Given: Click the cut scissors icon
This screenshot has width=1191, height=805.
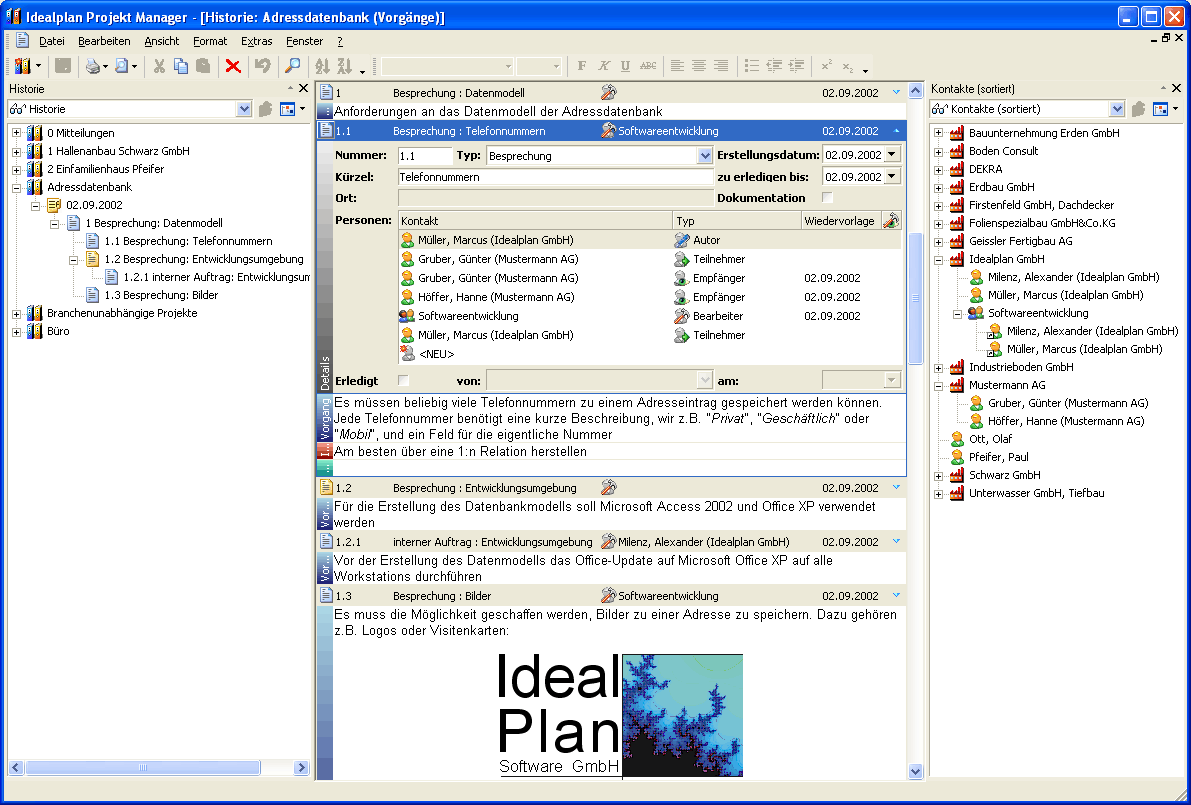Looking at the screenshot, I should pyautogui.click(x=159, y=67).
